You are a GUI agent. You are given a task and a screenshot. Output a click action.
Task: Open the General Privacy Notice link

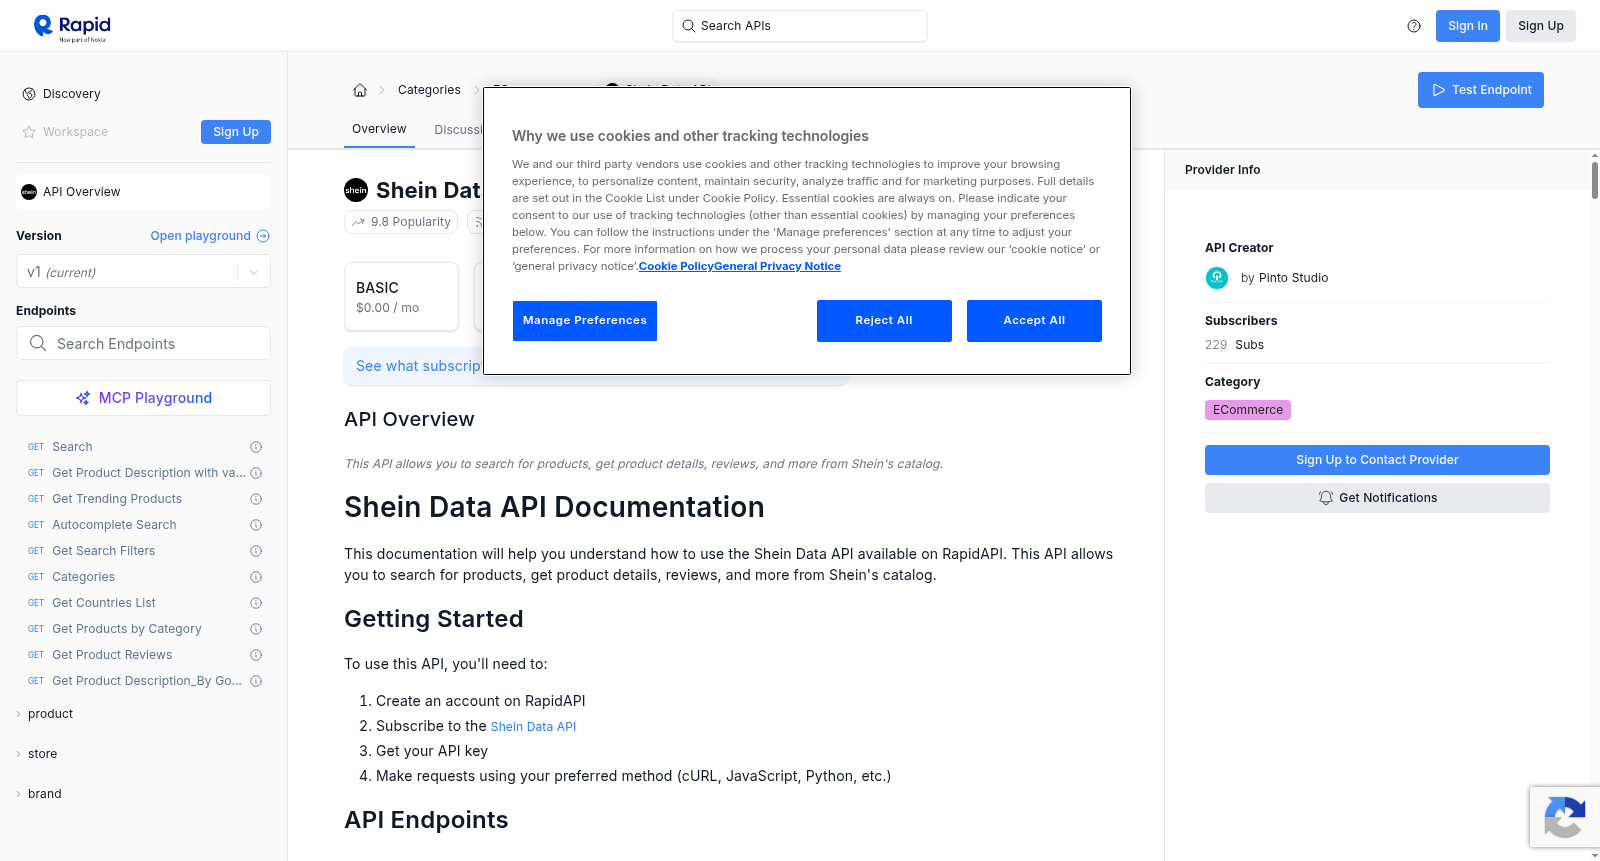777,266
